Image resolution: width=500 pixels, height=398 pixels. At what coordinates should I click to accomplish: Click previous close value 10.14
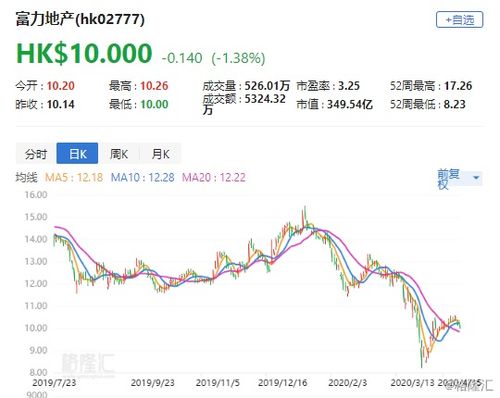[x=61, y=104]
